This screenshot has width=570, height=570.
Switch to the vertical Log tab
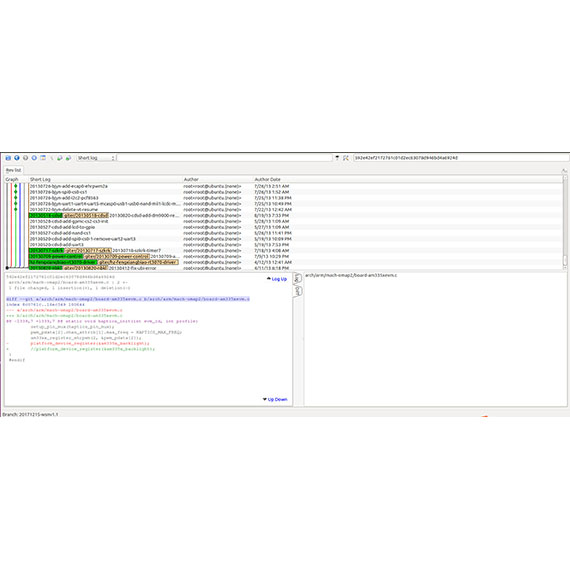tap(297, 278)
